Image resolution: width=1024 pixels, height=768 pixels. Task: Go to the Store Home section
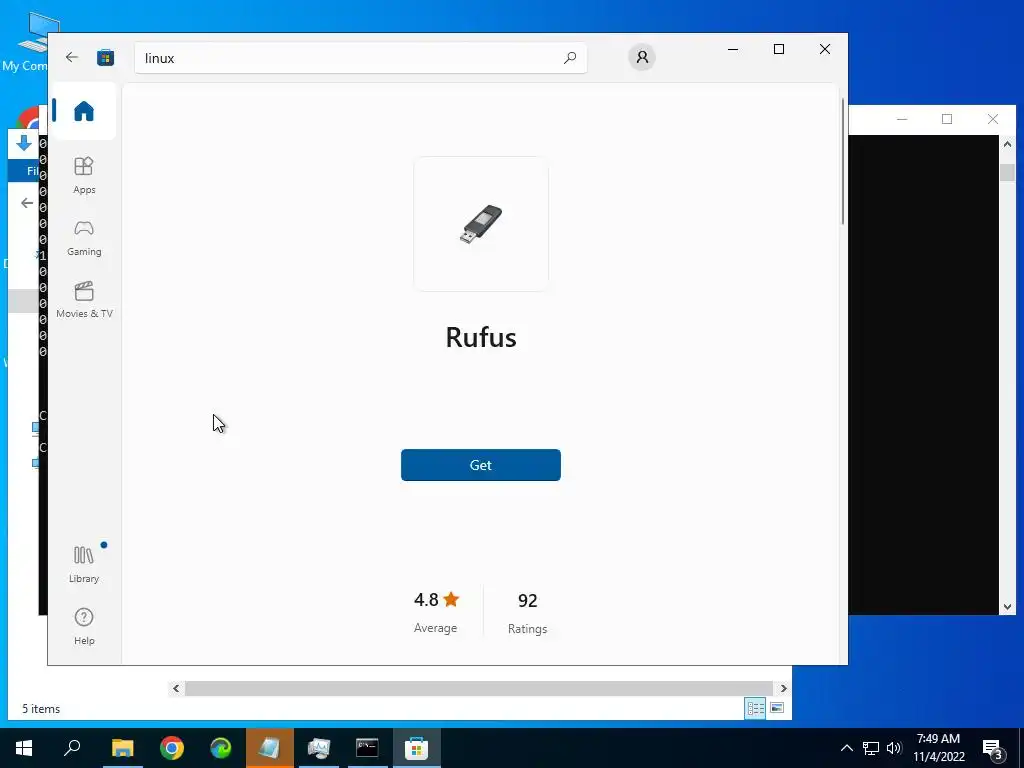pos(84,110)
